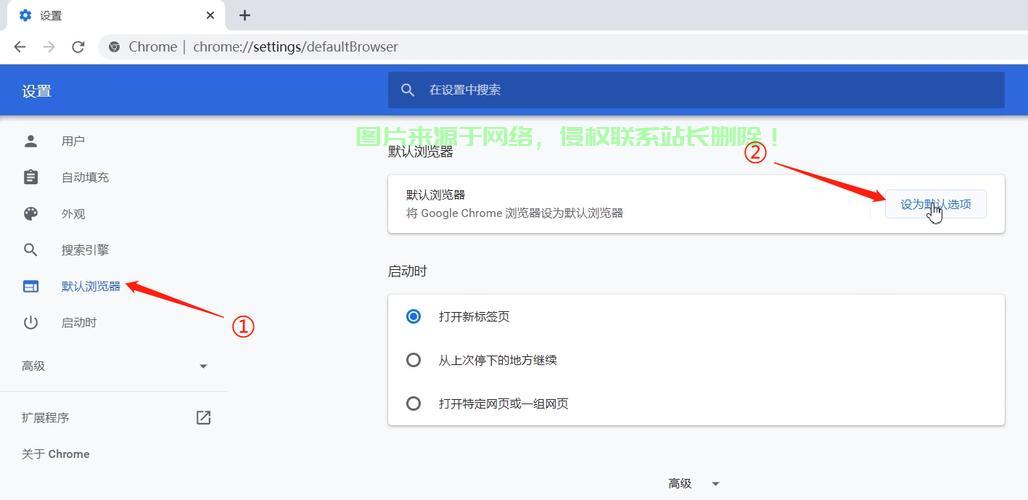Screen dimensions: 1028x500
Task: Open the 扩展程序 link
Action: coord(45,417)
